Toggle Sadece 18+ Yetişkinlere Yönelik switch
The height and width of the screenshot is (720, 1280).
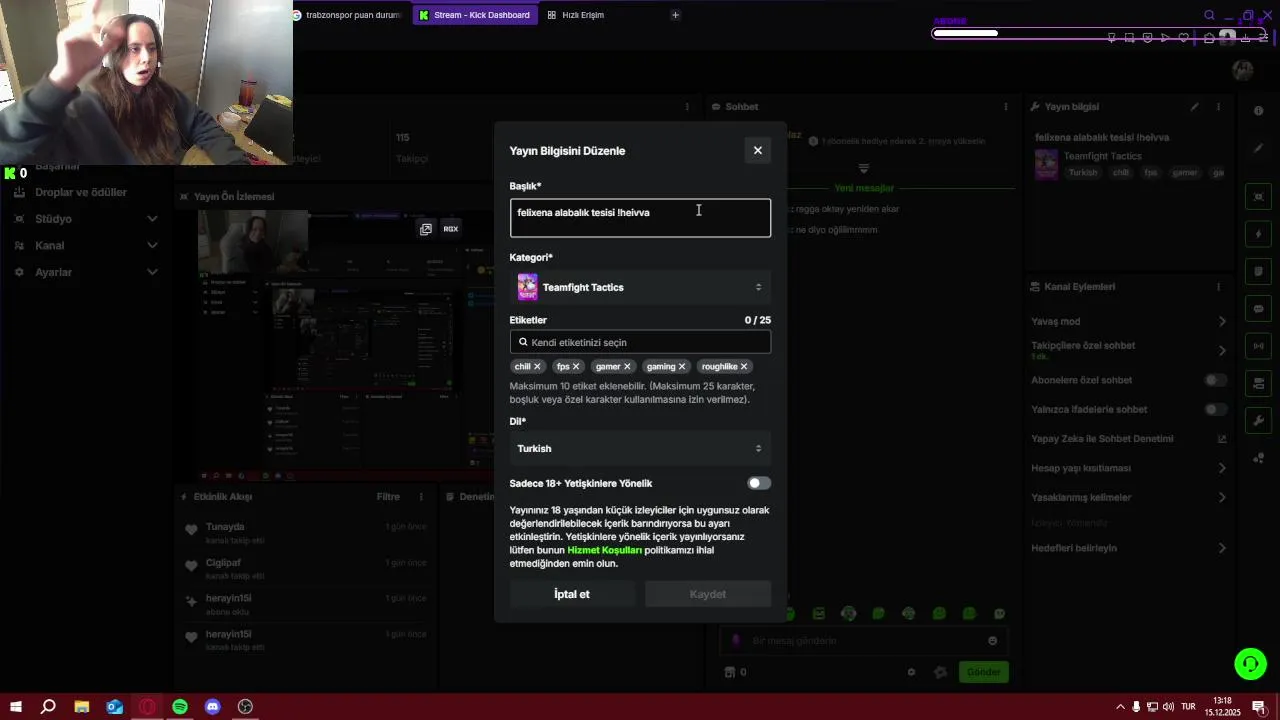coord(759,483)
